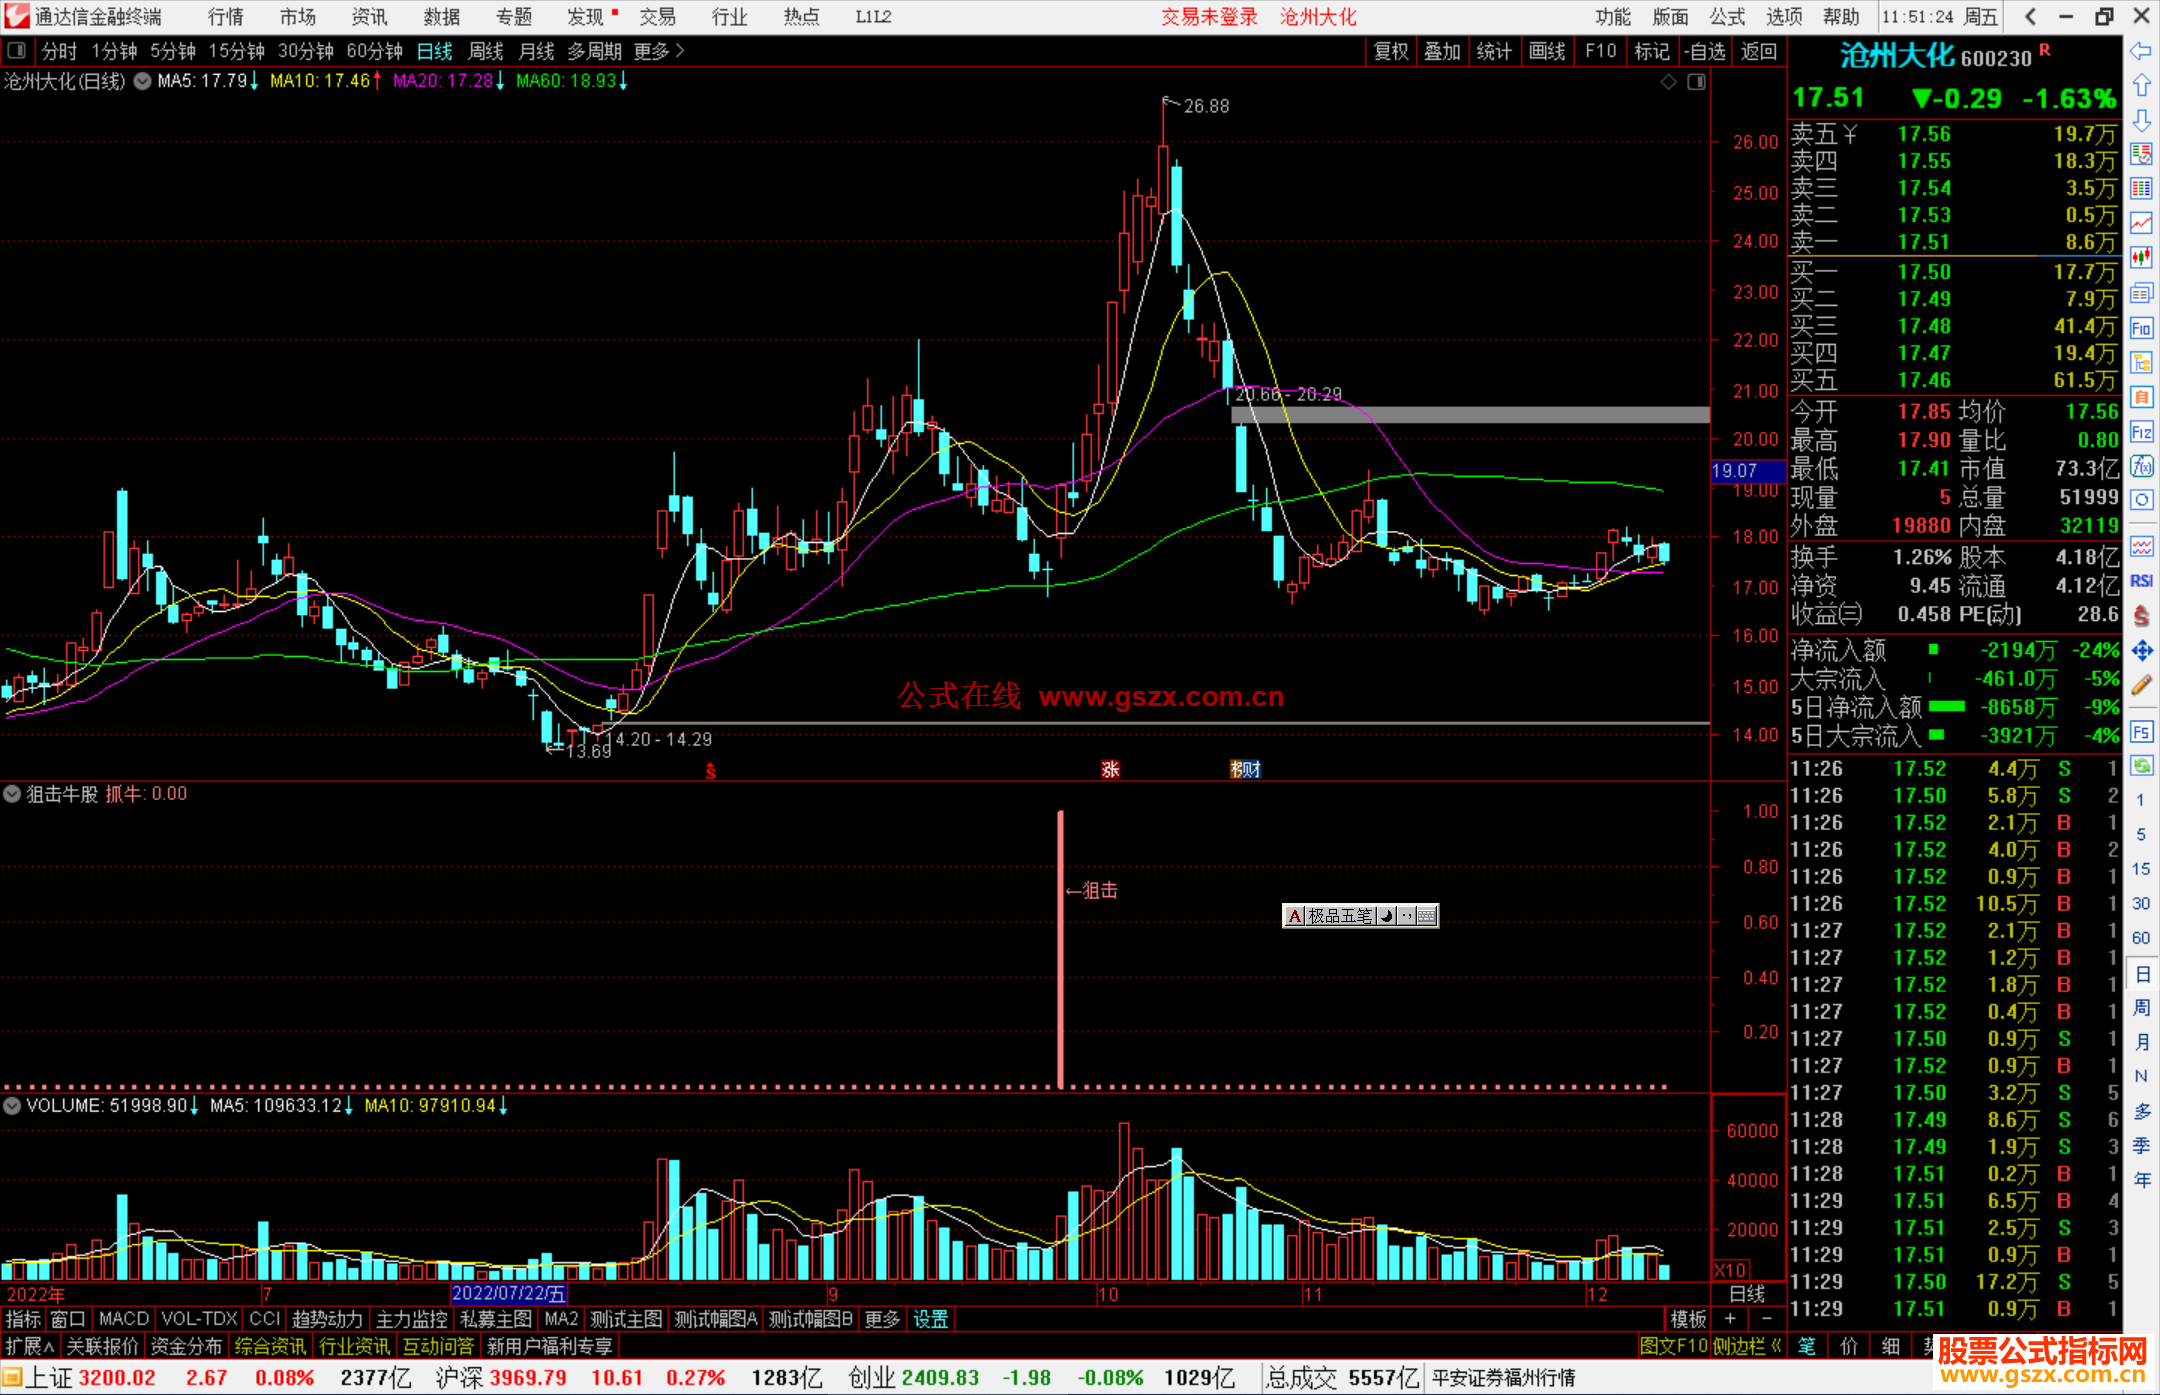
Task: Click the back arrow icon in the right sidebar
Action: point(2141,51)
